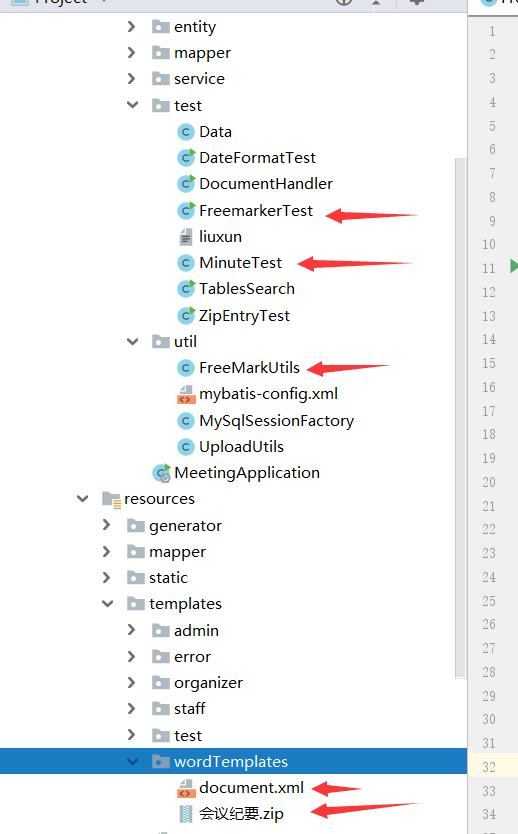
Task: Select the liuxun file
Action: click(x=220, y=237)
